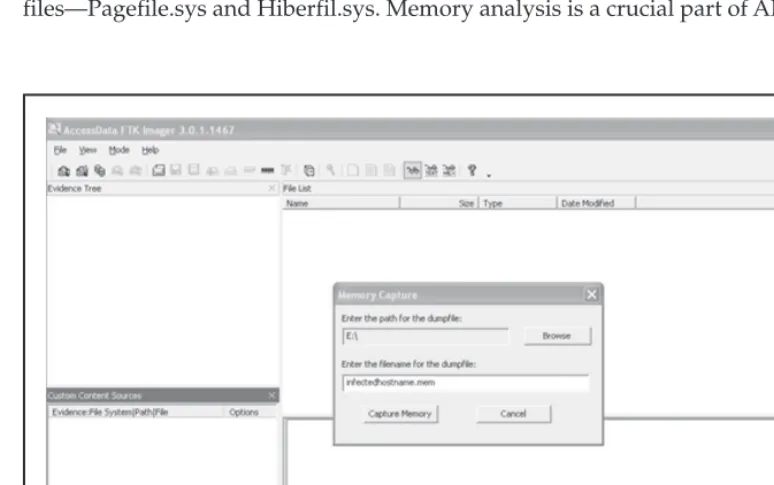Click the greyed Remove All Evidence Items icon

tap(135, 171)
